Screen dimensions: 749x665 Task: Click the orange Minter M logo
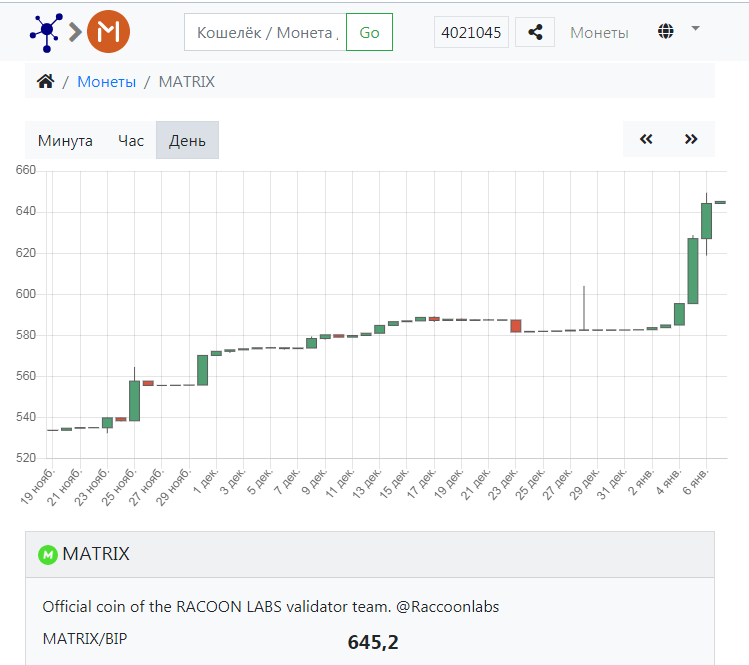(108, 32)
